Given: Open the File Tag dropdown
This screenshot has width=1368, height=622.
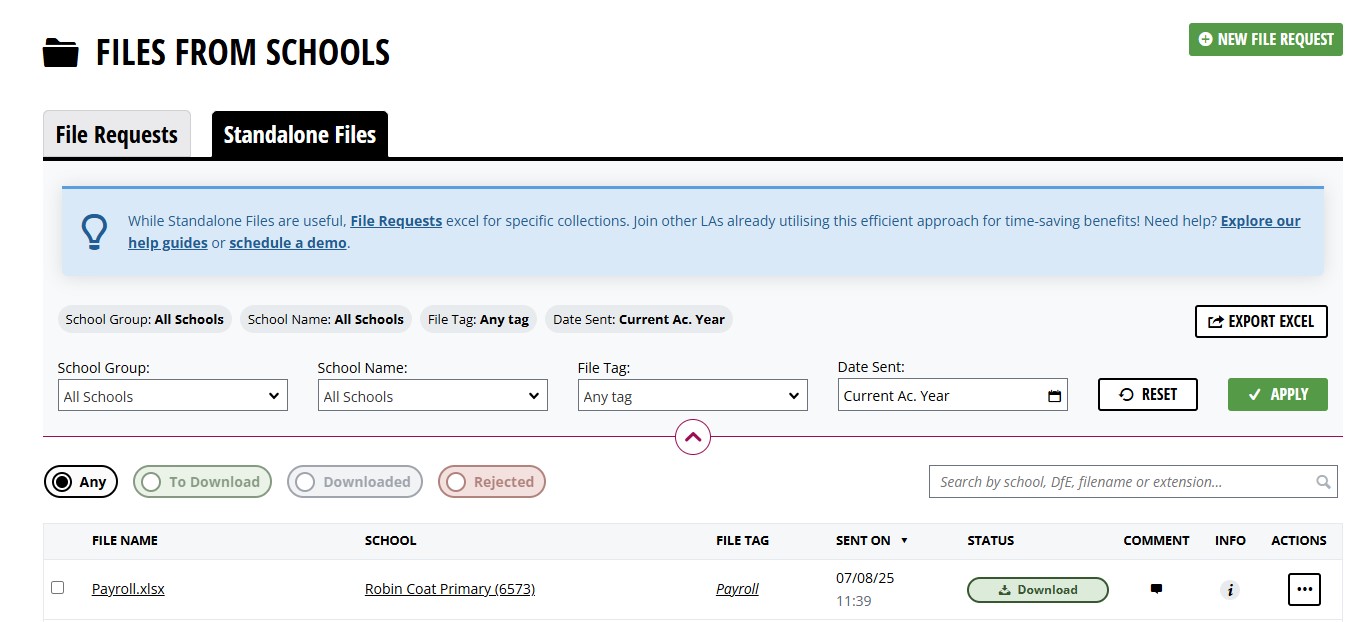Looking at the screenshot, I should click(693, 396).
